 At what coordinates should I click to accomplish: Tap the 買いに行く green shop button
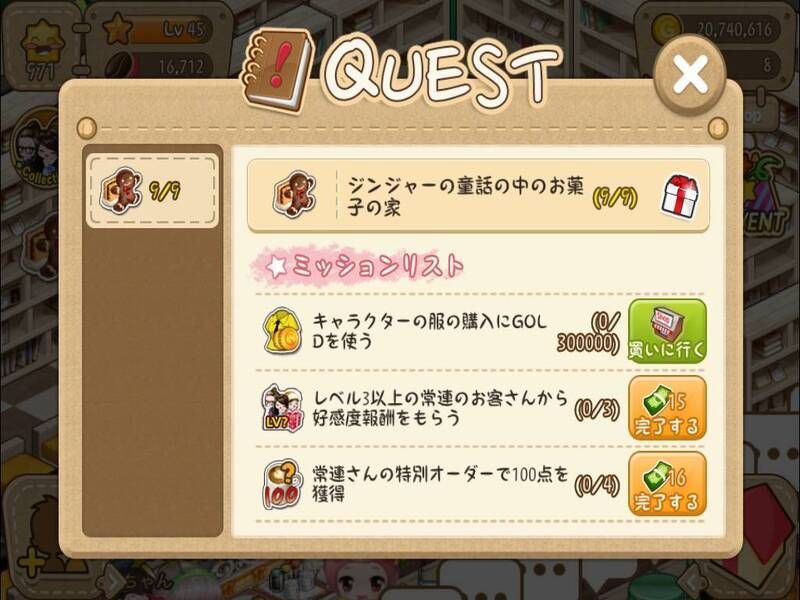(x=667, y=331)
